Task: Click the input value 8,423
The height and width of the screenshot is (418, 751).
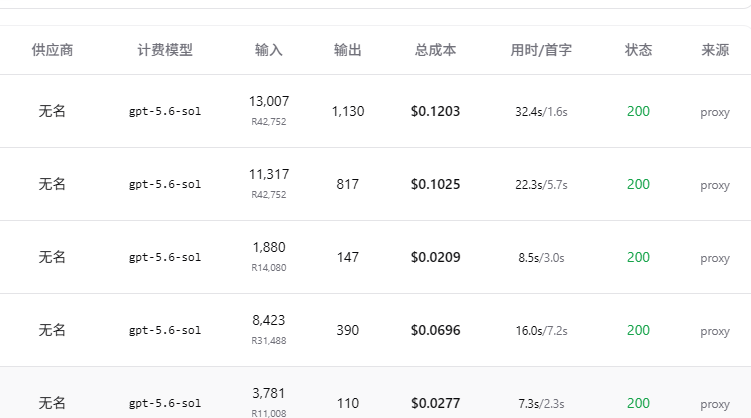Action: (x=269, y=320)
